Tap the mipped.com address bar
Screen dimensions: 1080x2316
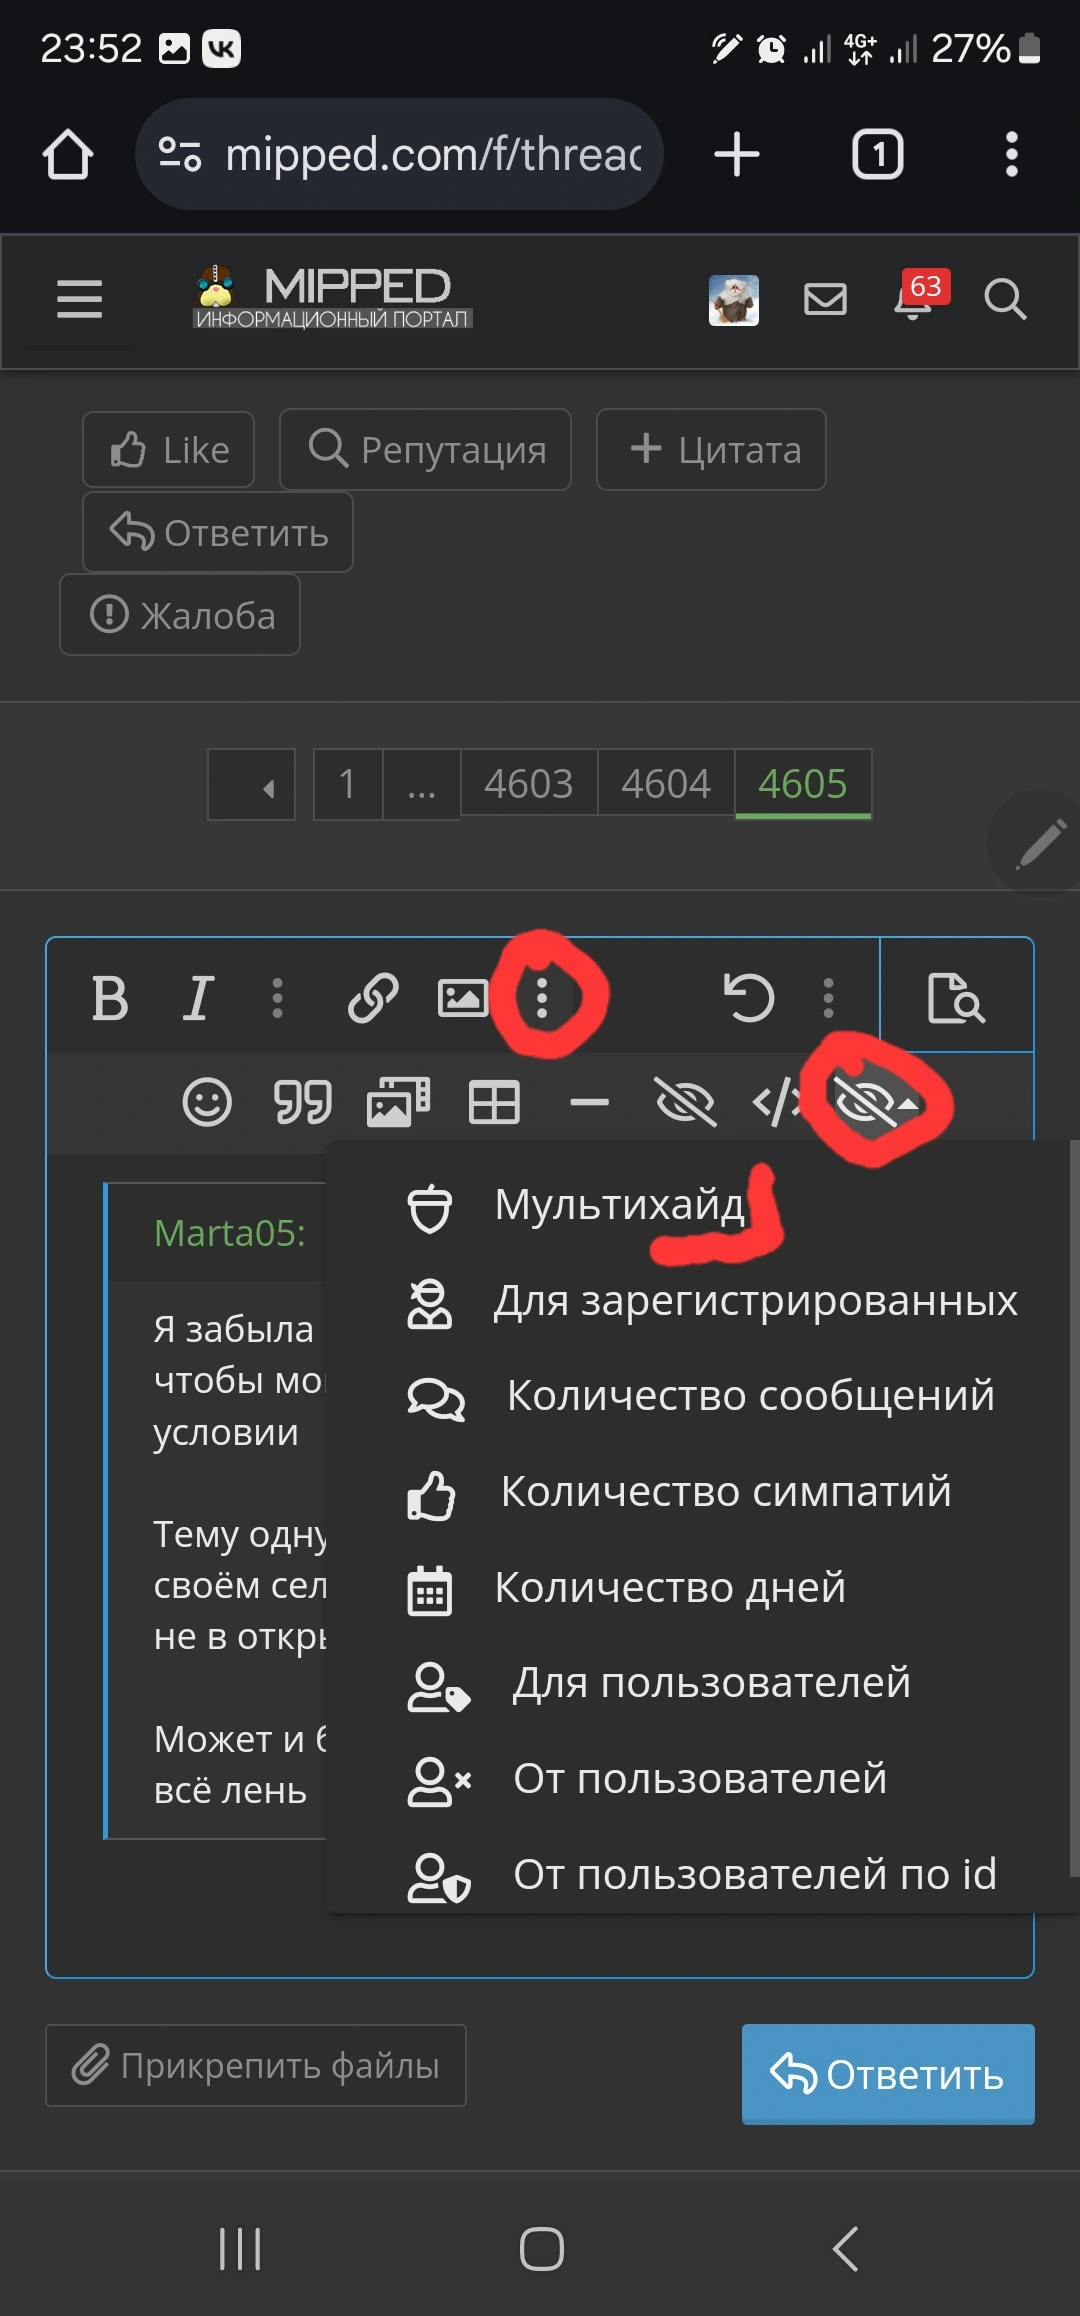pos(400,154)
